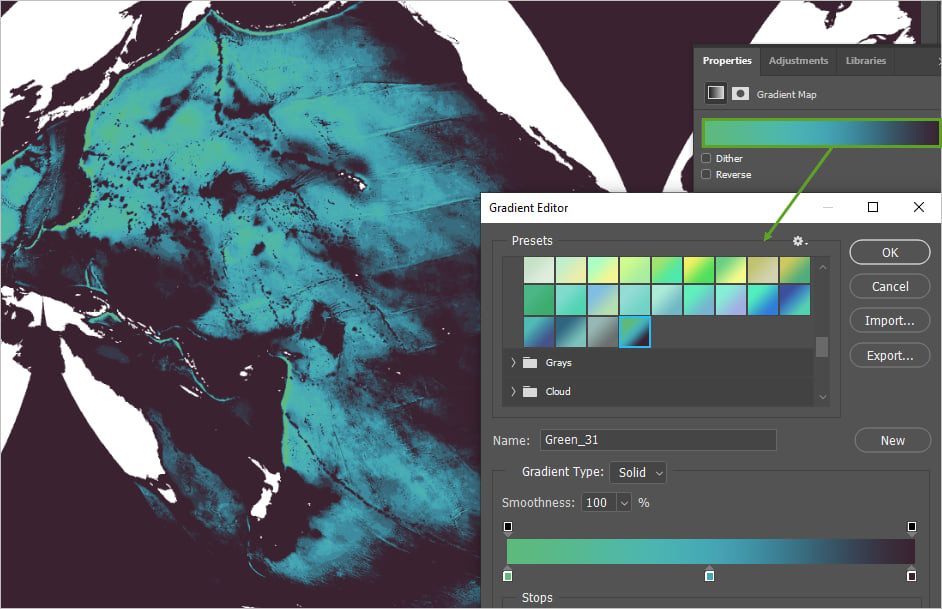The image size is (942, 609).
Task: Enable the Dither checkbox
Action: click(x=707, y=158)
